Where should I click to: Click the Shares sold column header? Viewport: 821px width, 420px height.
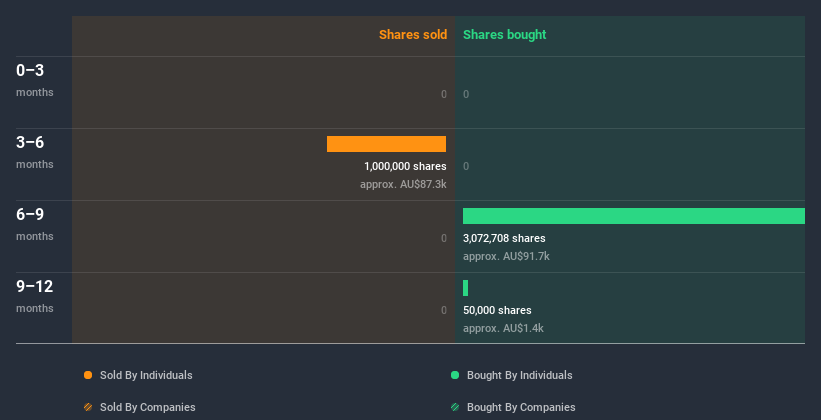tap(412, 35)
